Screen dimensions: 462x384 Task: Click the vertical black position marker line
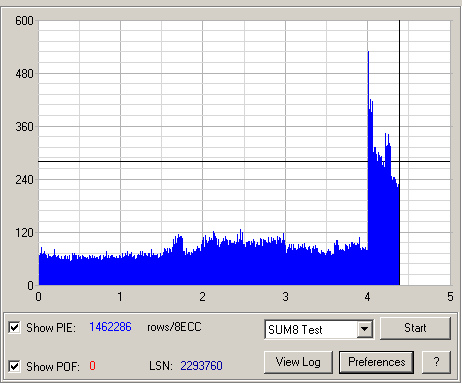(x=399, y=100)
